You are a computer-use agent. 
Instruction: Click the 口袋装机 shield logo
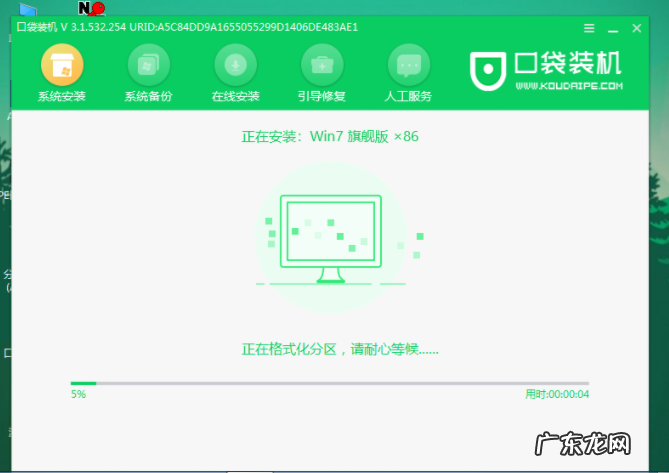pyautogui.click(x=488, y=71)
